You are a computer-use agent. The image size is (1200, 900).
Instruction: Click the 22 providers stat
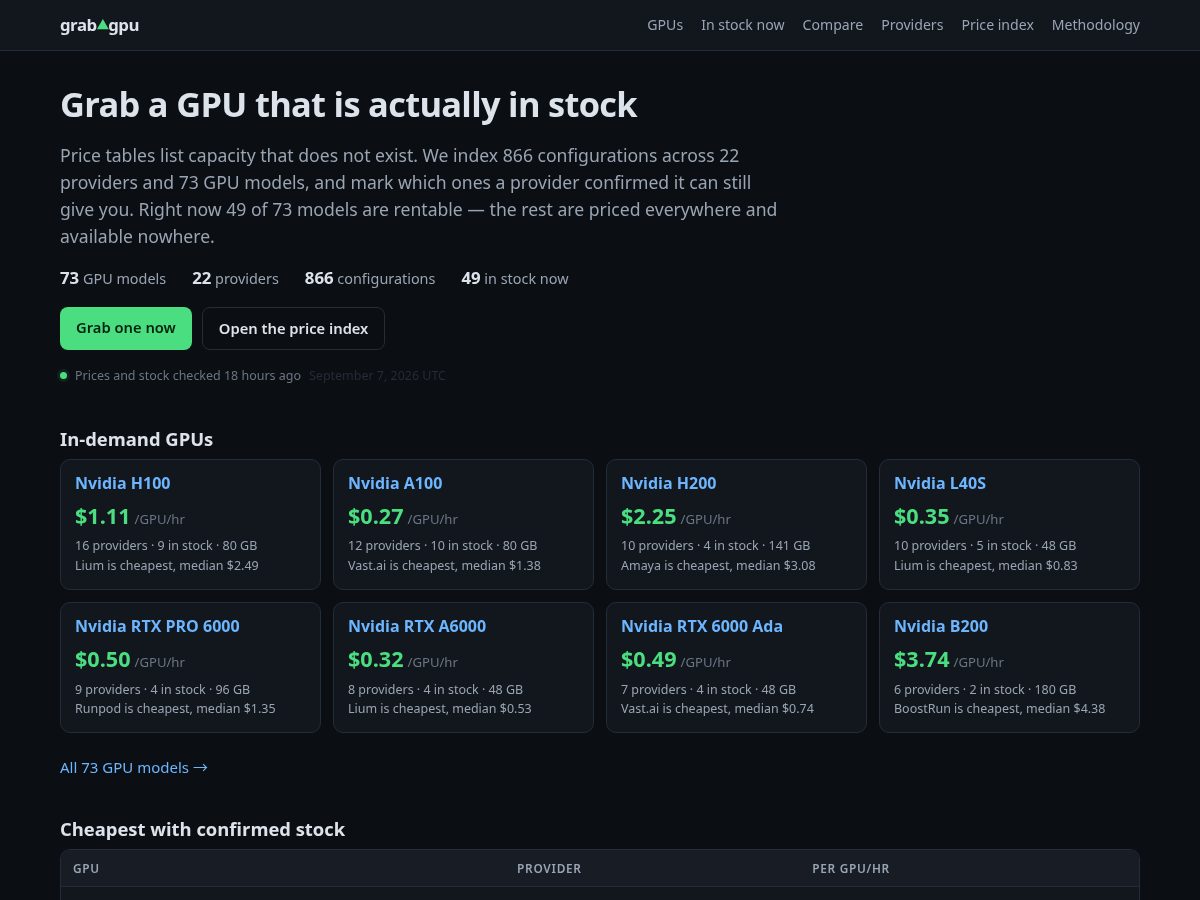point(235,278)
